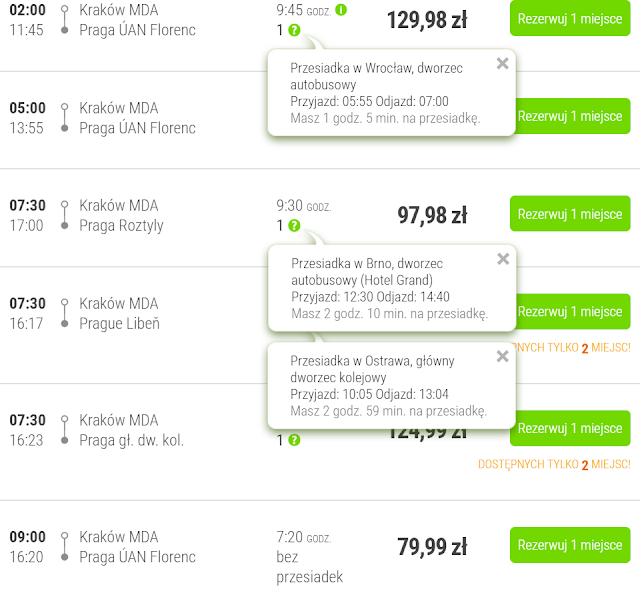Click the transfer question mark in the 02:00 row
Viewport: 640px width, 591px height.
click(x=294, y=30)
